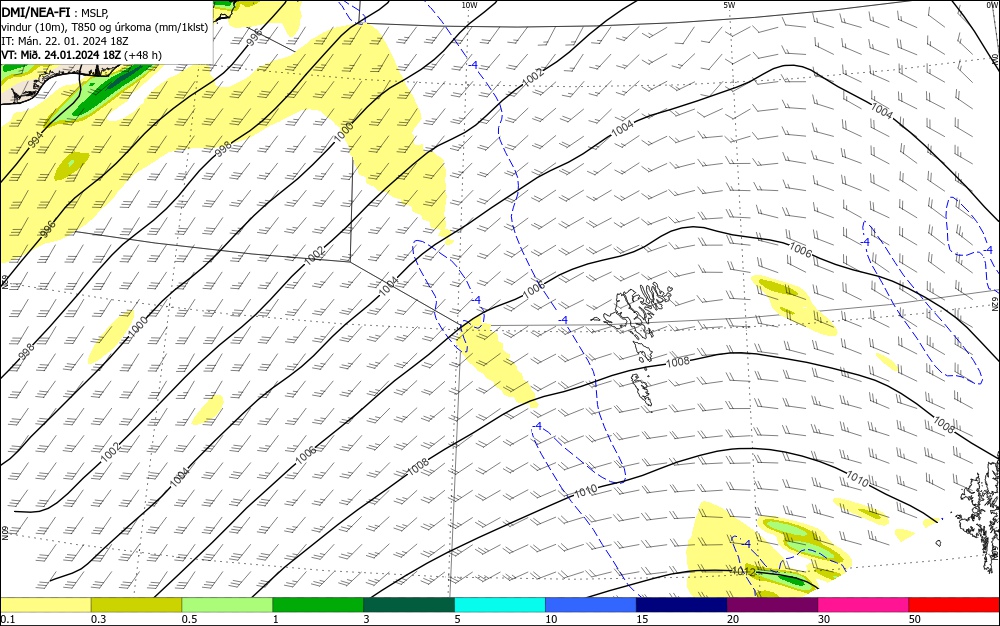
Task: Click the "10W" longitude label
Action: (x=469, y=5)
